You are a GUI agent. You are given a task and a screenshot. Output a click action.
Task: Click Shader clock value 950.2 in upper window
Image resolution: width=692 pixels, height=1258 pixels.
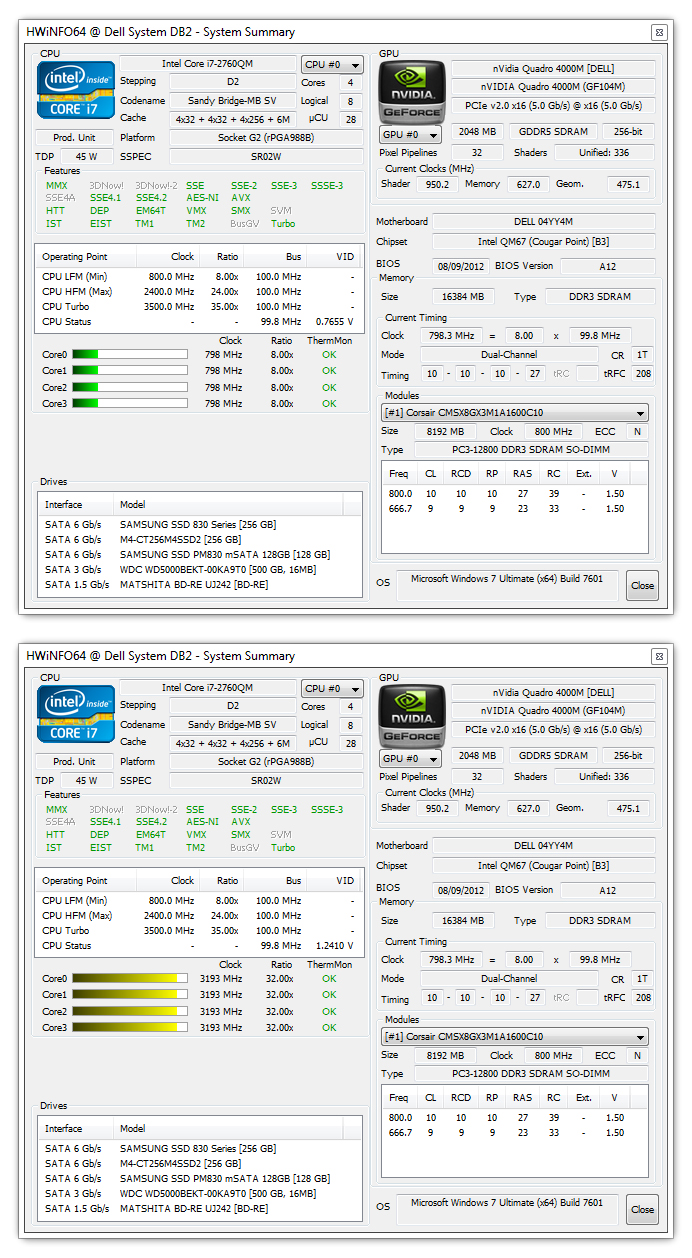(436, 184)
